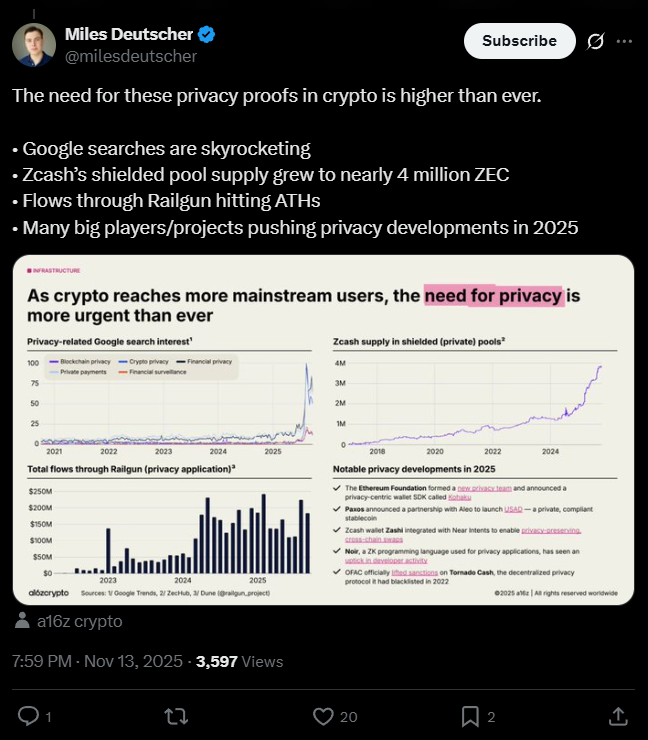Open the three-dot more options menu
Viewport: 648px width, 740px height.
[x=624, y=41]
